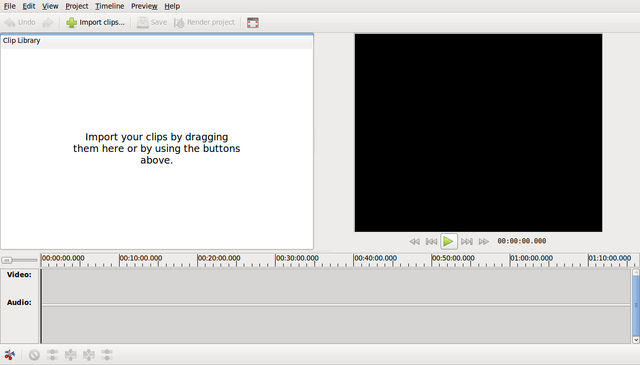640x365 pixels.
Task: Open the Timeline menu
Action: 110,6
